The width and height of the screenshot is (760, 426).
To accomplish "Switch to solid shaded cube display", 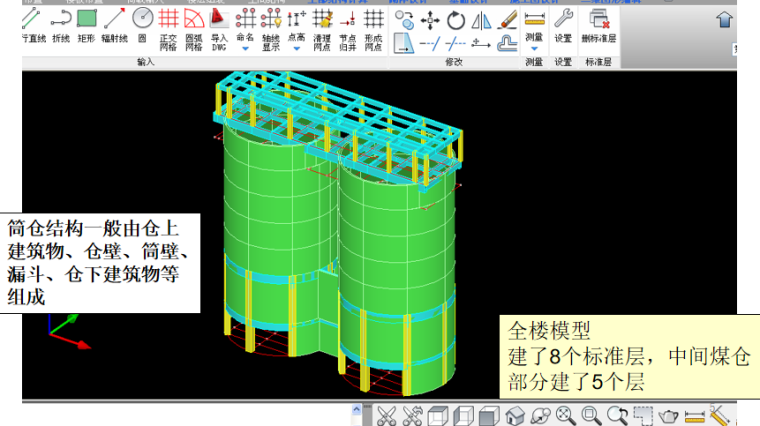I will tap(489, 415).
